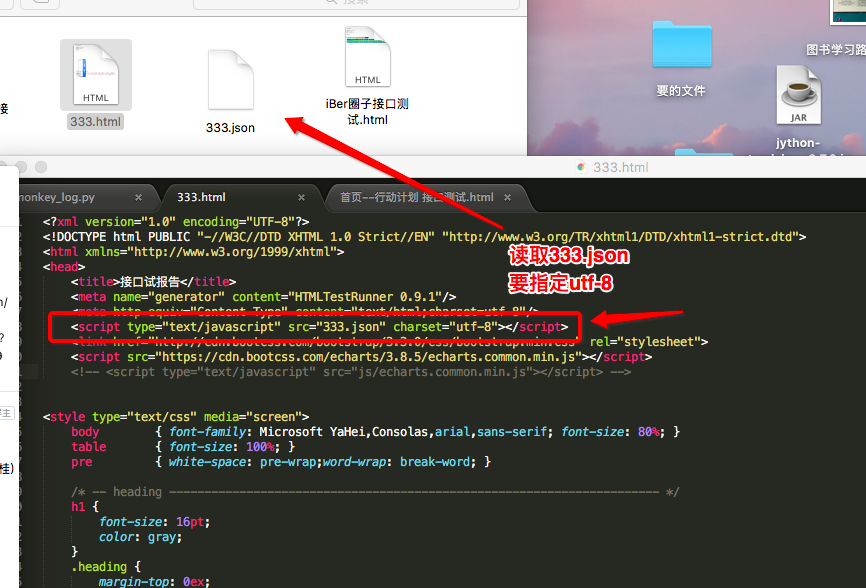Click the .heading selector line
The image size is (866, 588).
[105, 566]
